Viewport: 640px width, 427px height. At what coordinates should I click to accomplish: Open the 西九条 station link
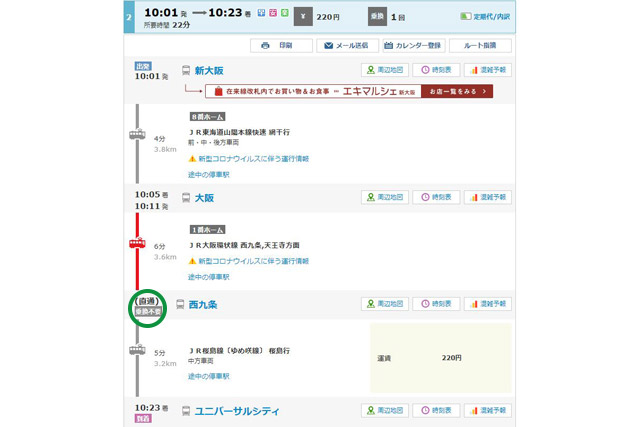(x=203, y=304)
